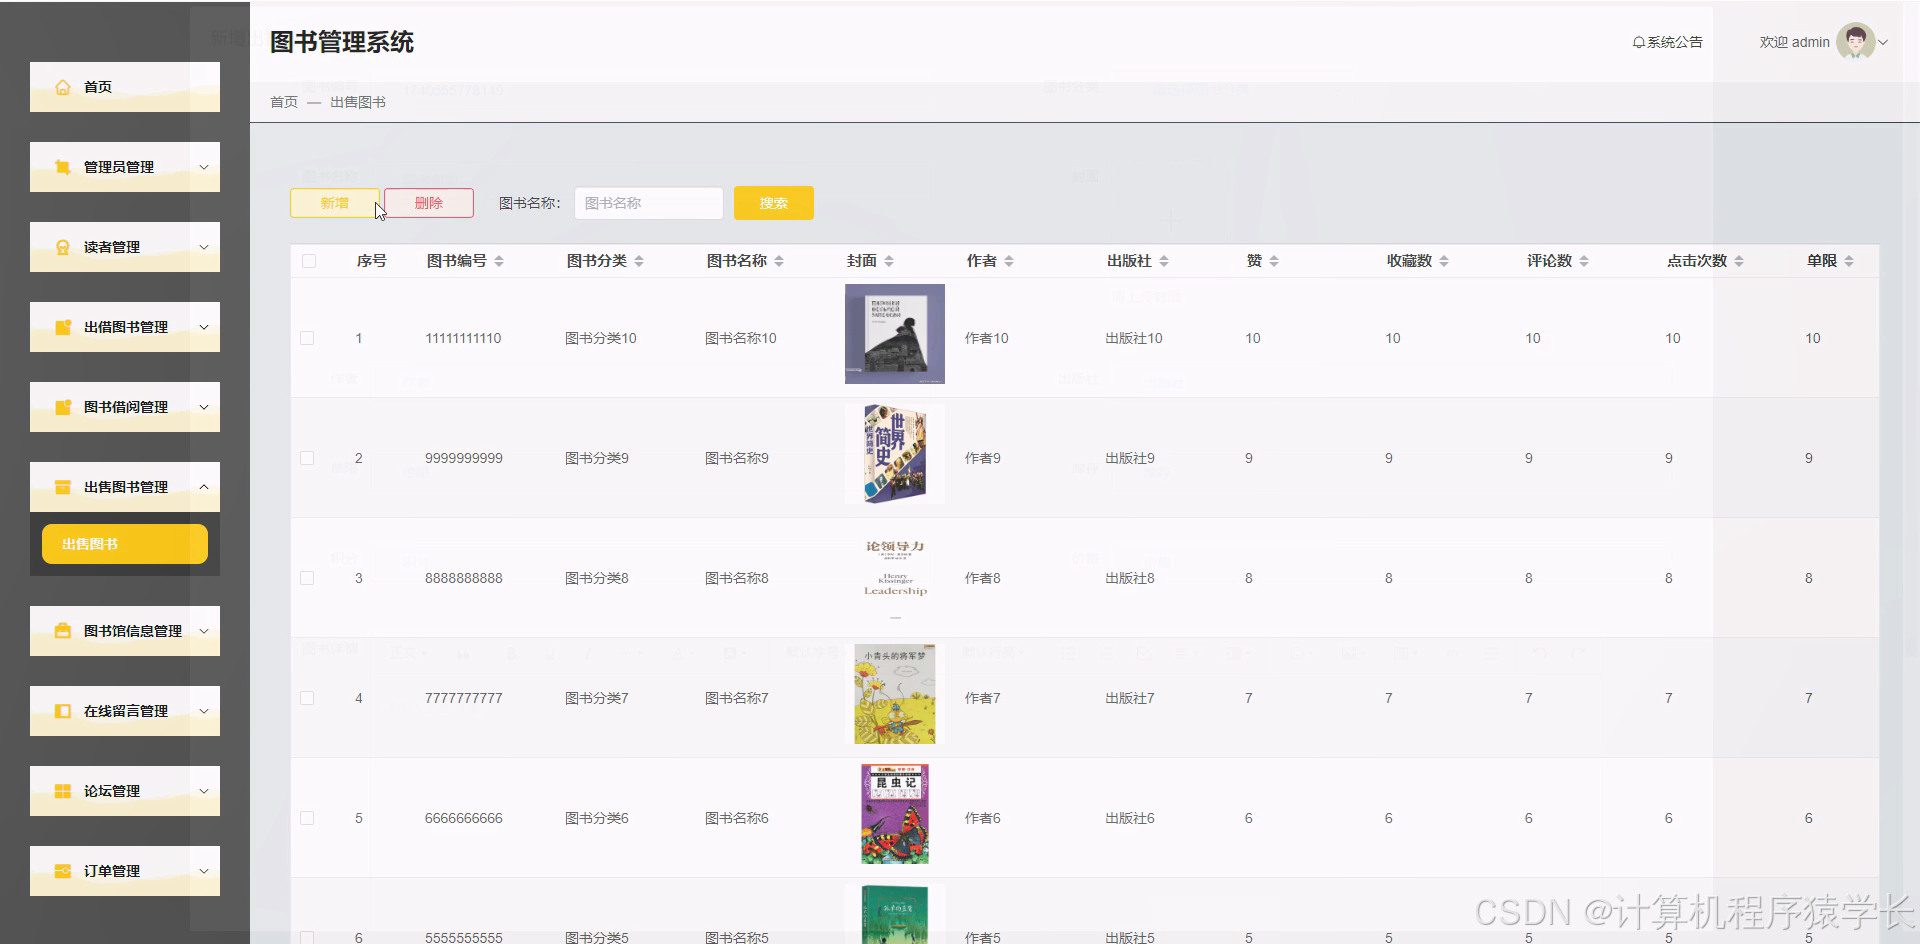Open the 图书名称10 cover thumbnail
This screenshot has width=1920, height=944.
coord(895,334)
